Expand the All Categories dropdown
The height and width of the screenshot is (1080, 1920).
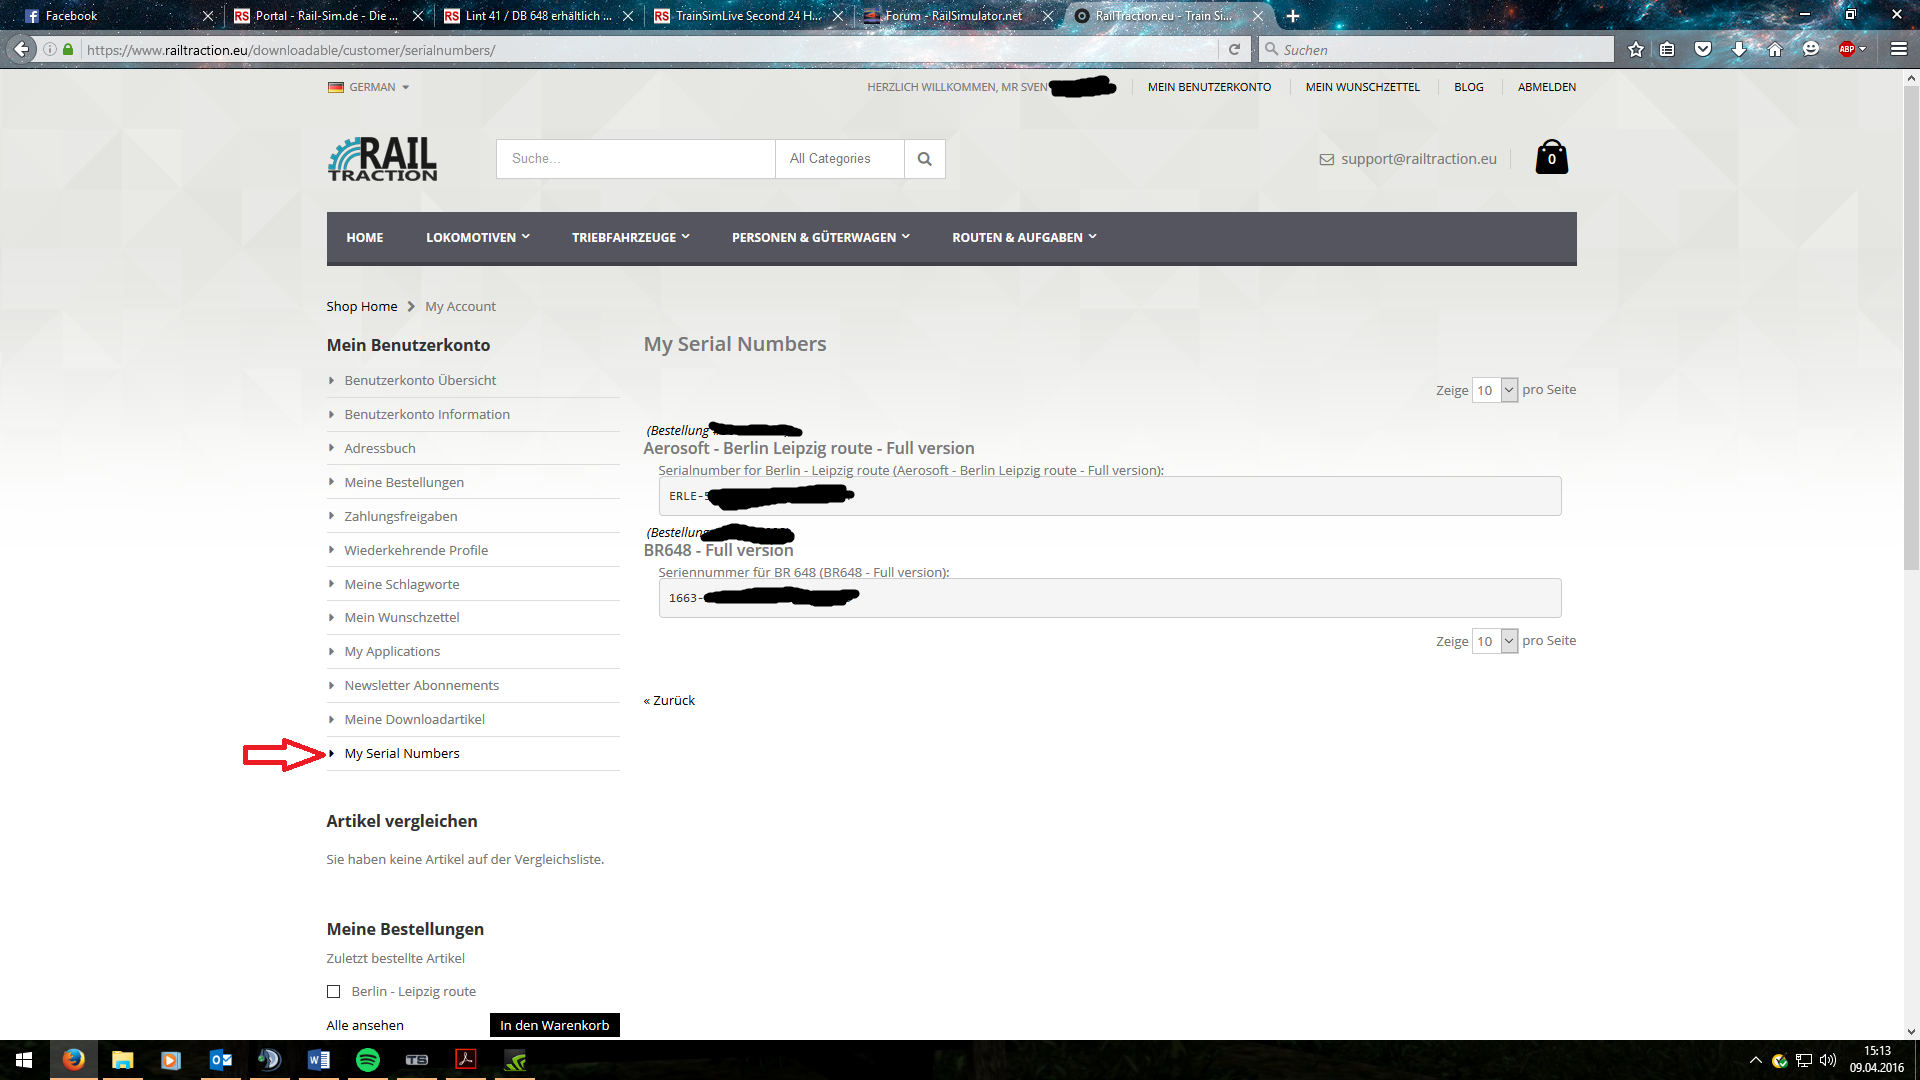tap(839, 159)
